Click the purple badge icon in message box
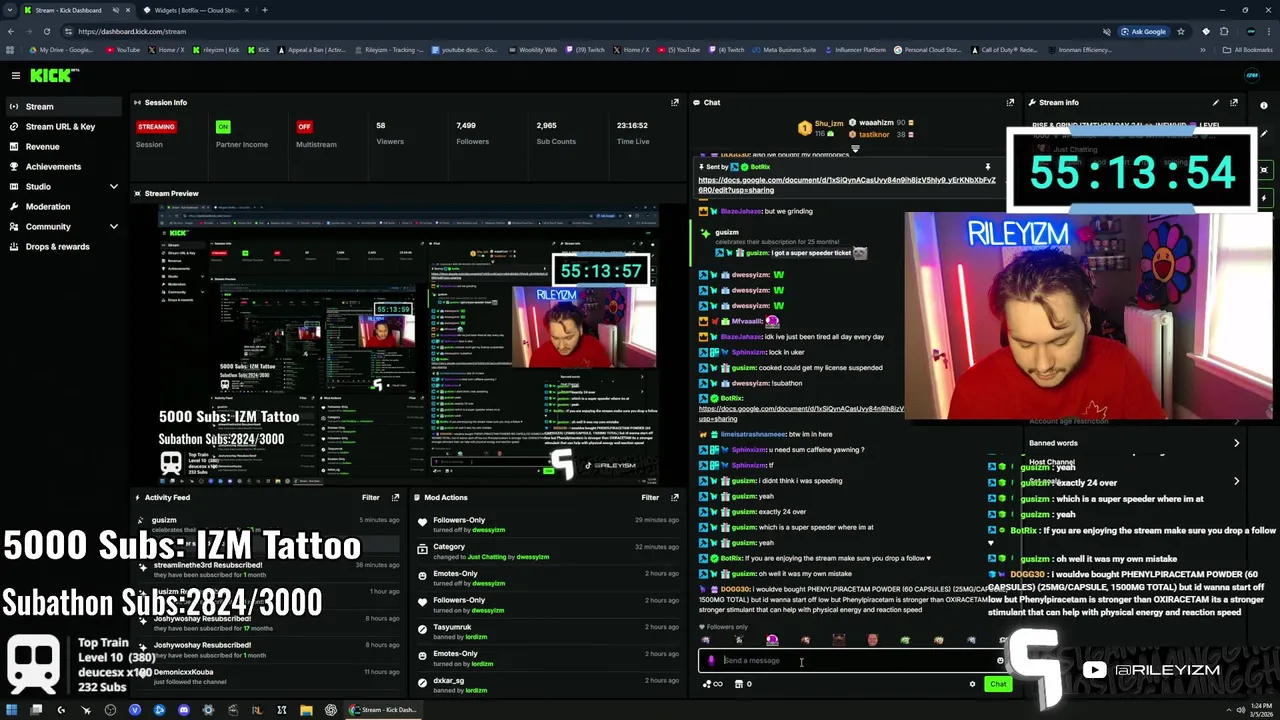The height and width of the screenshot is (720, 1280). coord(711,660)
